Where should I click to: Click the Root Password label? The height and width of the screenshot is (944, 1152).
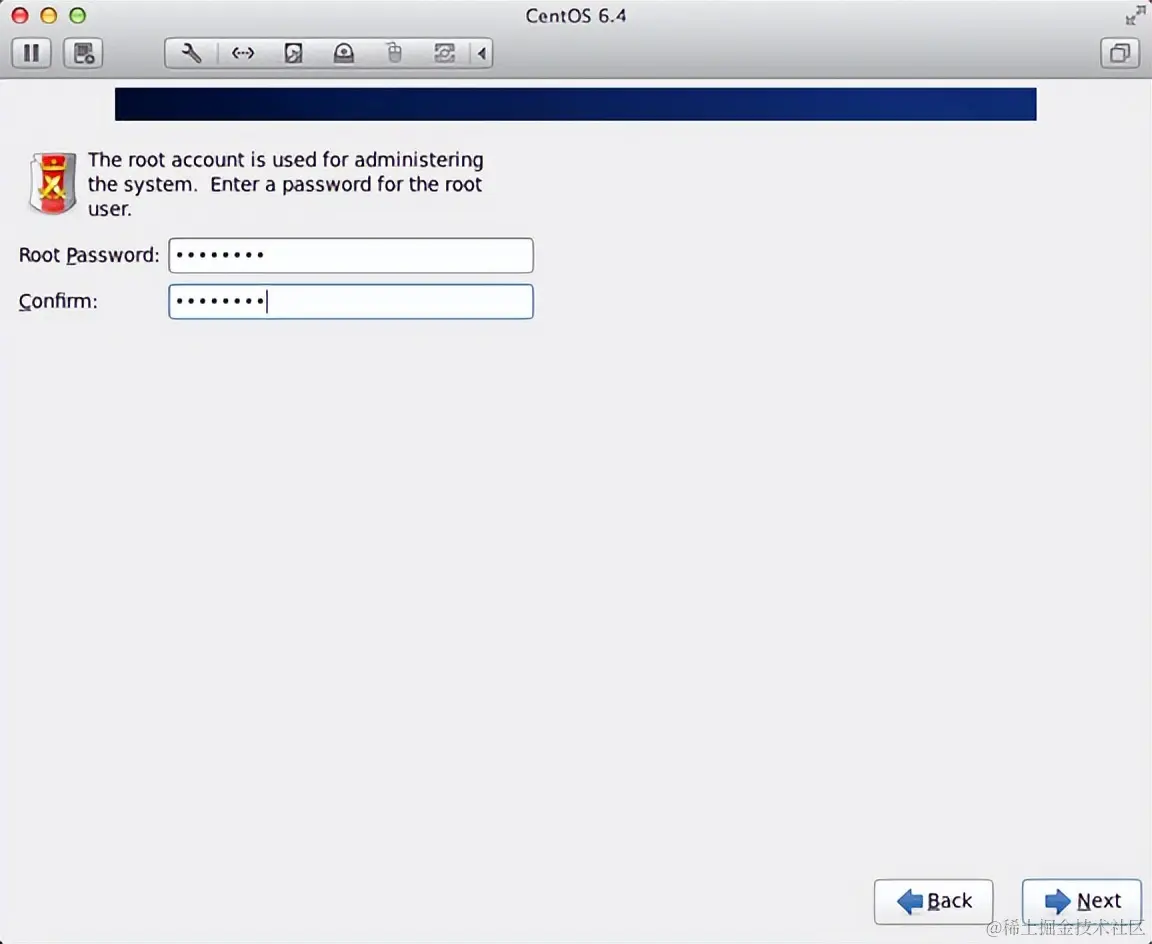pyautogui.click(x=89, y=256)
